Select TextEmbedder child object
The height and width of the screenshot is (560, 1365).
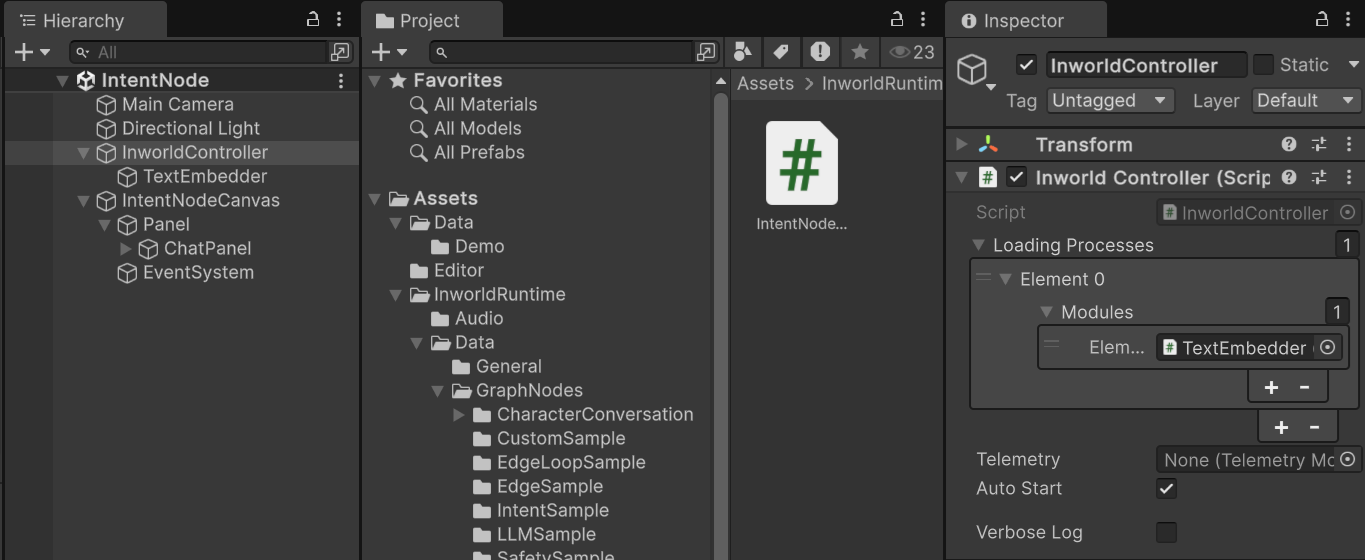pos(205,176)
